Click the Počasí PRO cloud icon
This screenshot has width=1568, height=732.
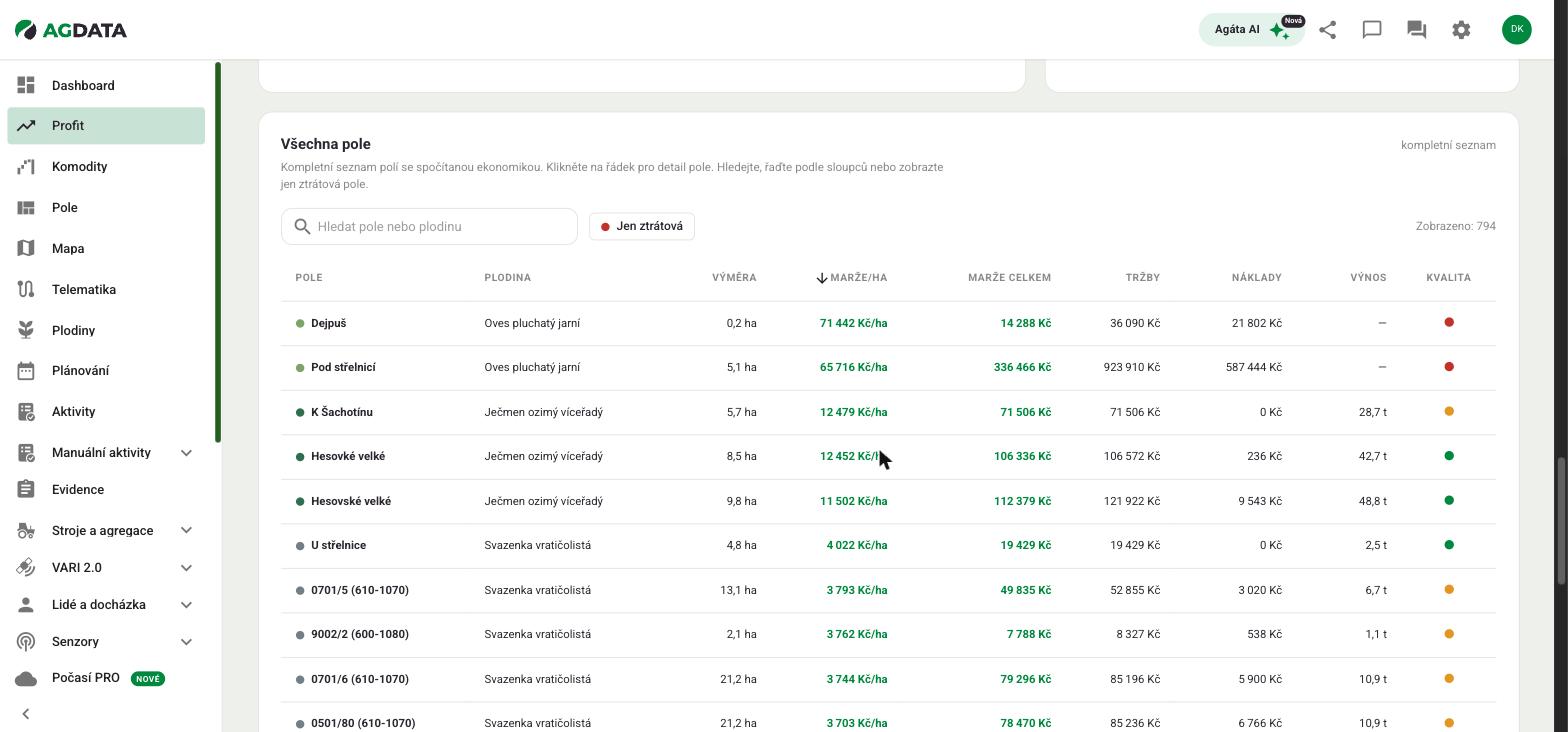click(x=26, y=679)
